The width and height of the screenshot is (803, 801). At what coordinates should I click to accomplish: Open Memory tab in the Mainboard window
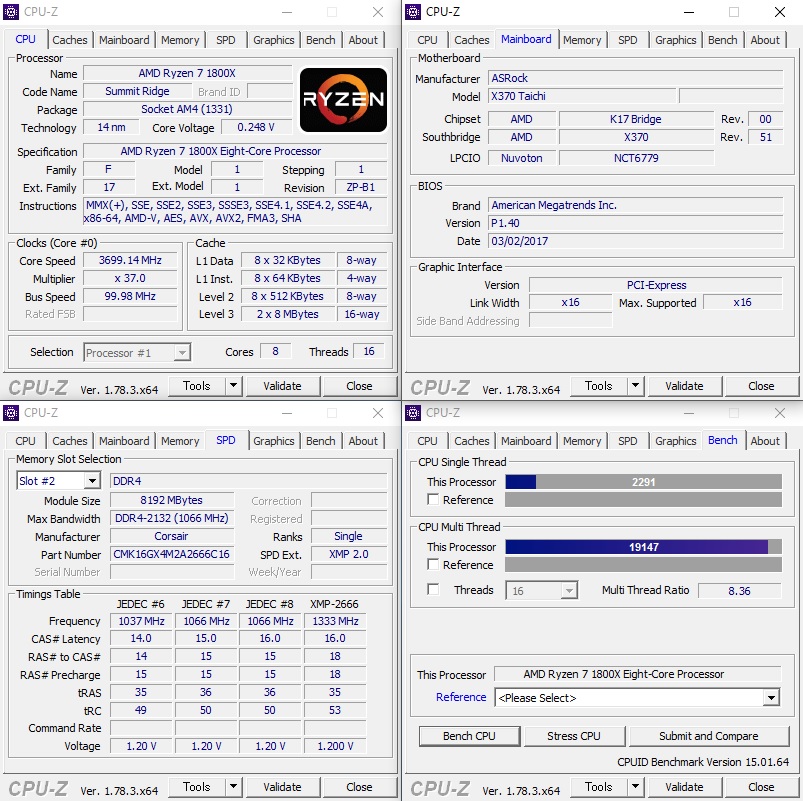pyautogui.click(x=582, y=40)
